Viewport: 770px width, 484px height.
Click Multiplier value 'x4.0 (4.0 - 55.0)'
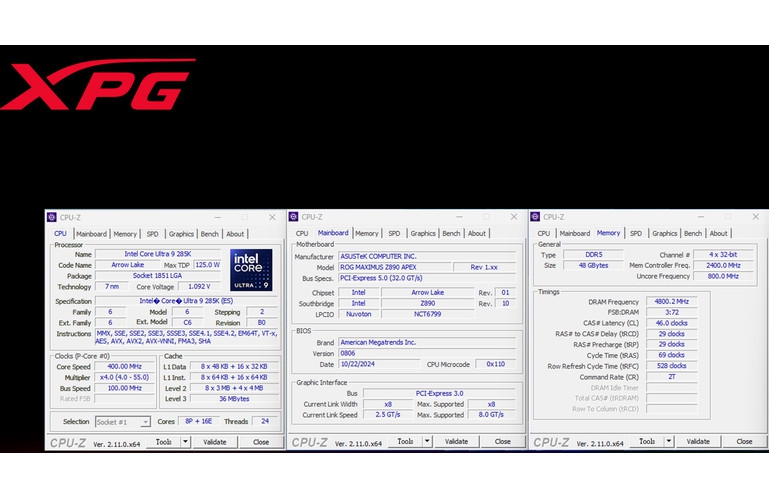[124, 377]
